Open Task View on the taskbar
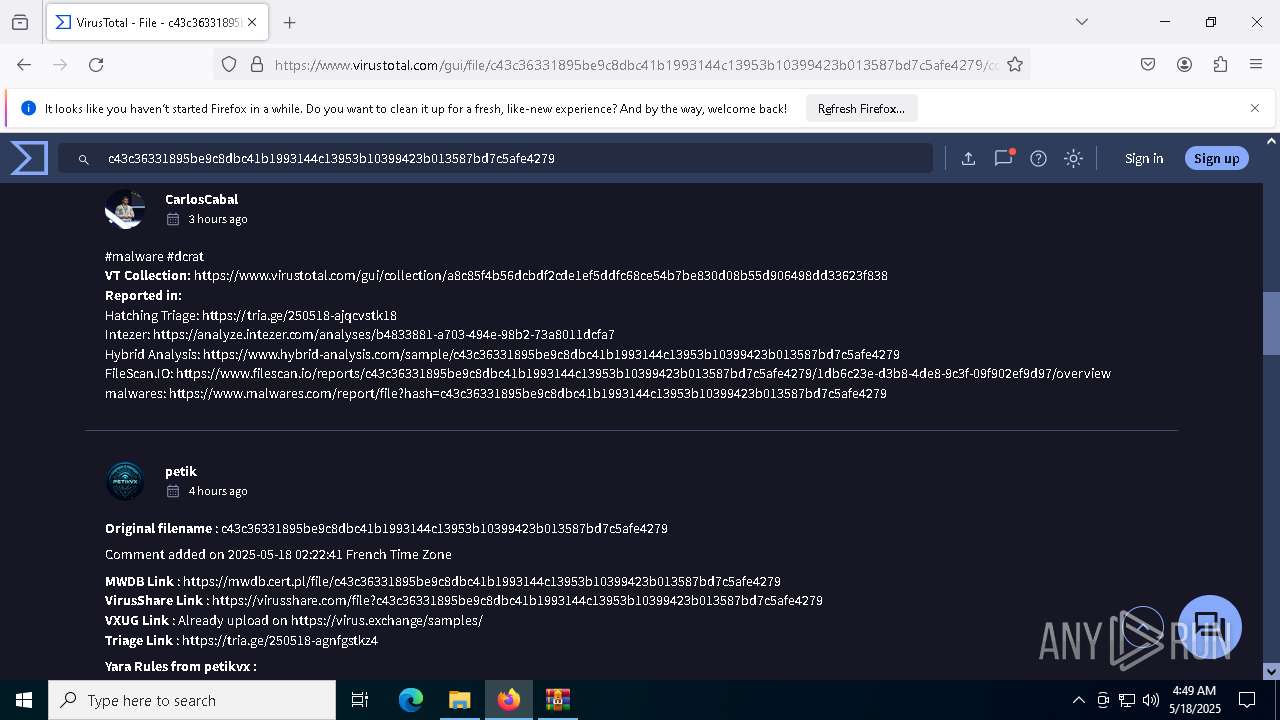The image size is (1280, 720). click(x=360, y=700)
